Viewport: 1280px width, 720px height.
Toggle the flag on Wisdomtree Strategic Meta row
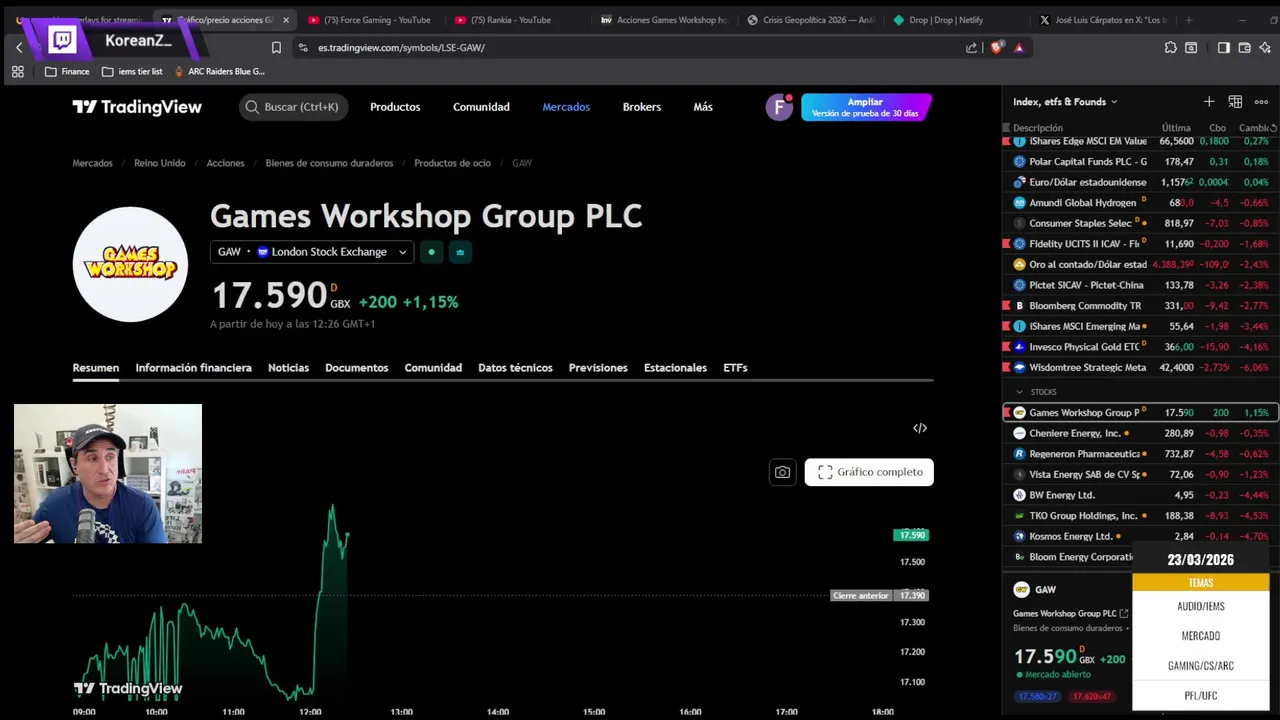click(x=1007, y=368)
